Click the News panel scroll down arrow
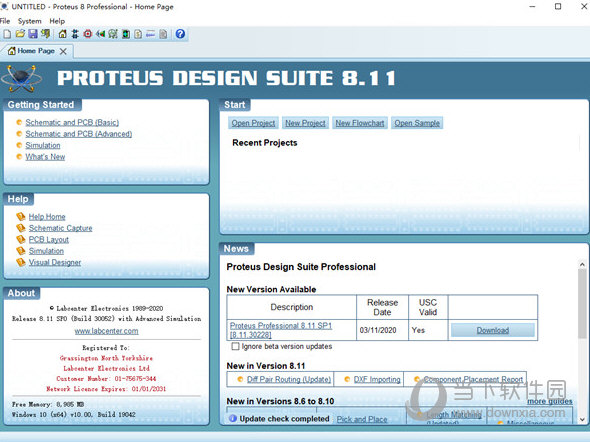The image size is (590, 442). click(582, 419)
